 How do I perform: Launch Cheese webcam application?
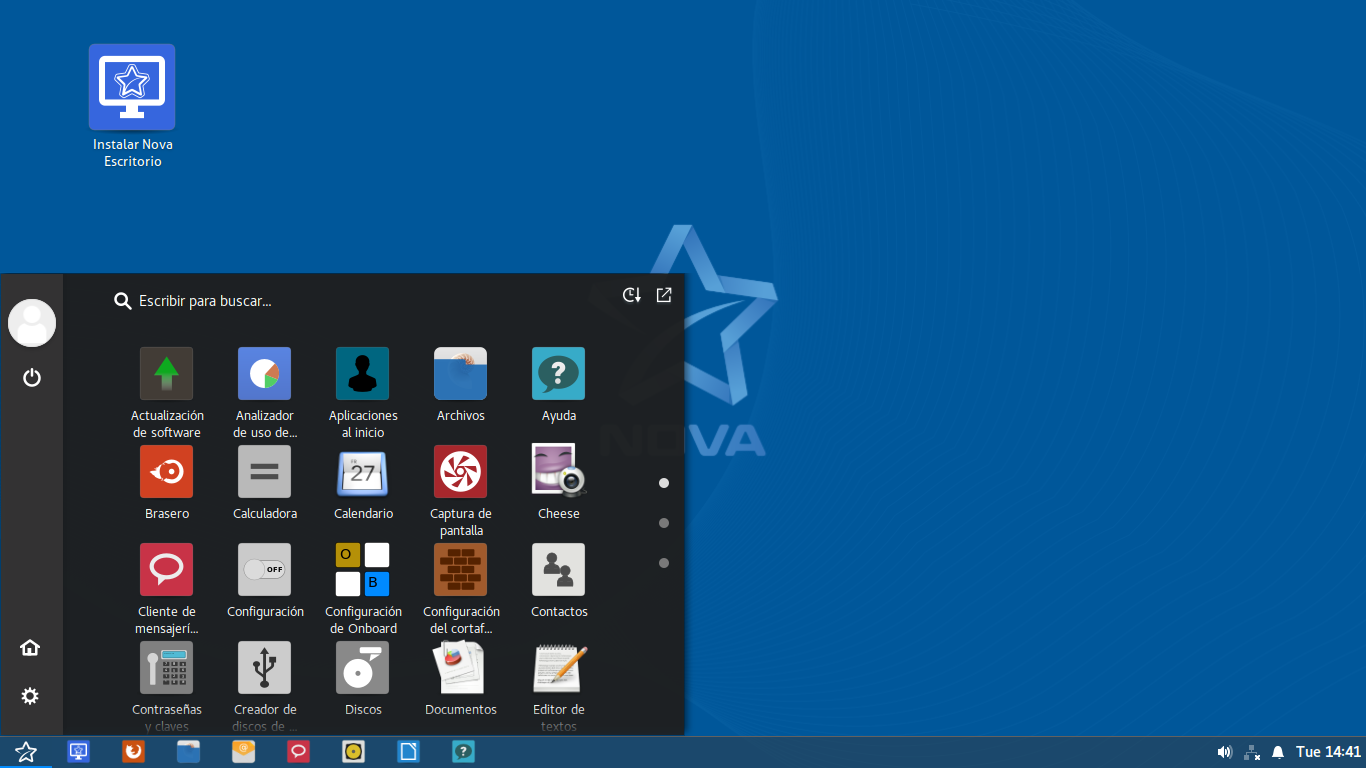pos(558,472)
